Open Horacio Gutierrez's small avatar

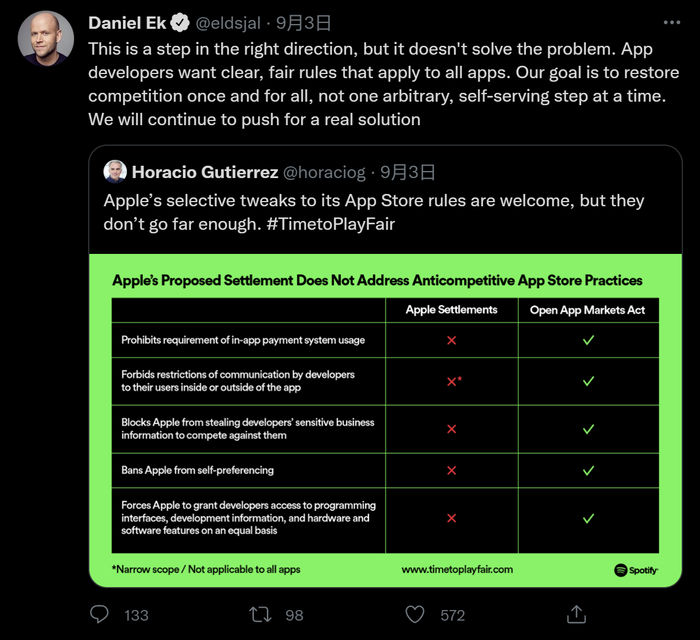click(115, 172)
